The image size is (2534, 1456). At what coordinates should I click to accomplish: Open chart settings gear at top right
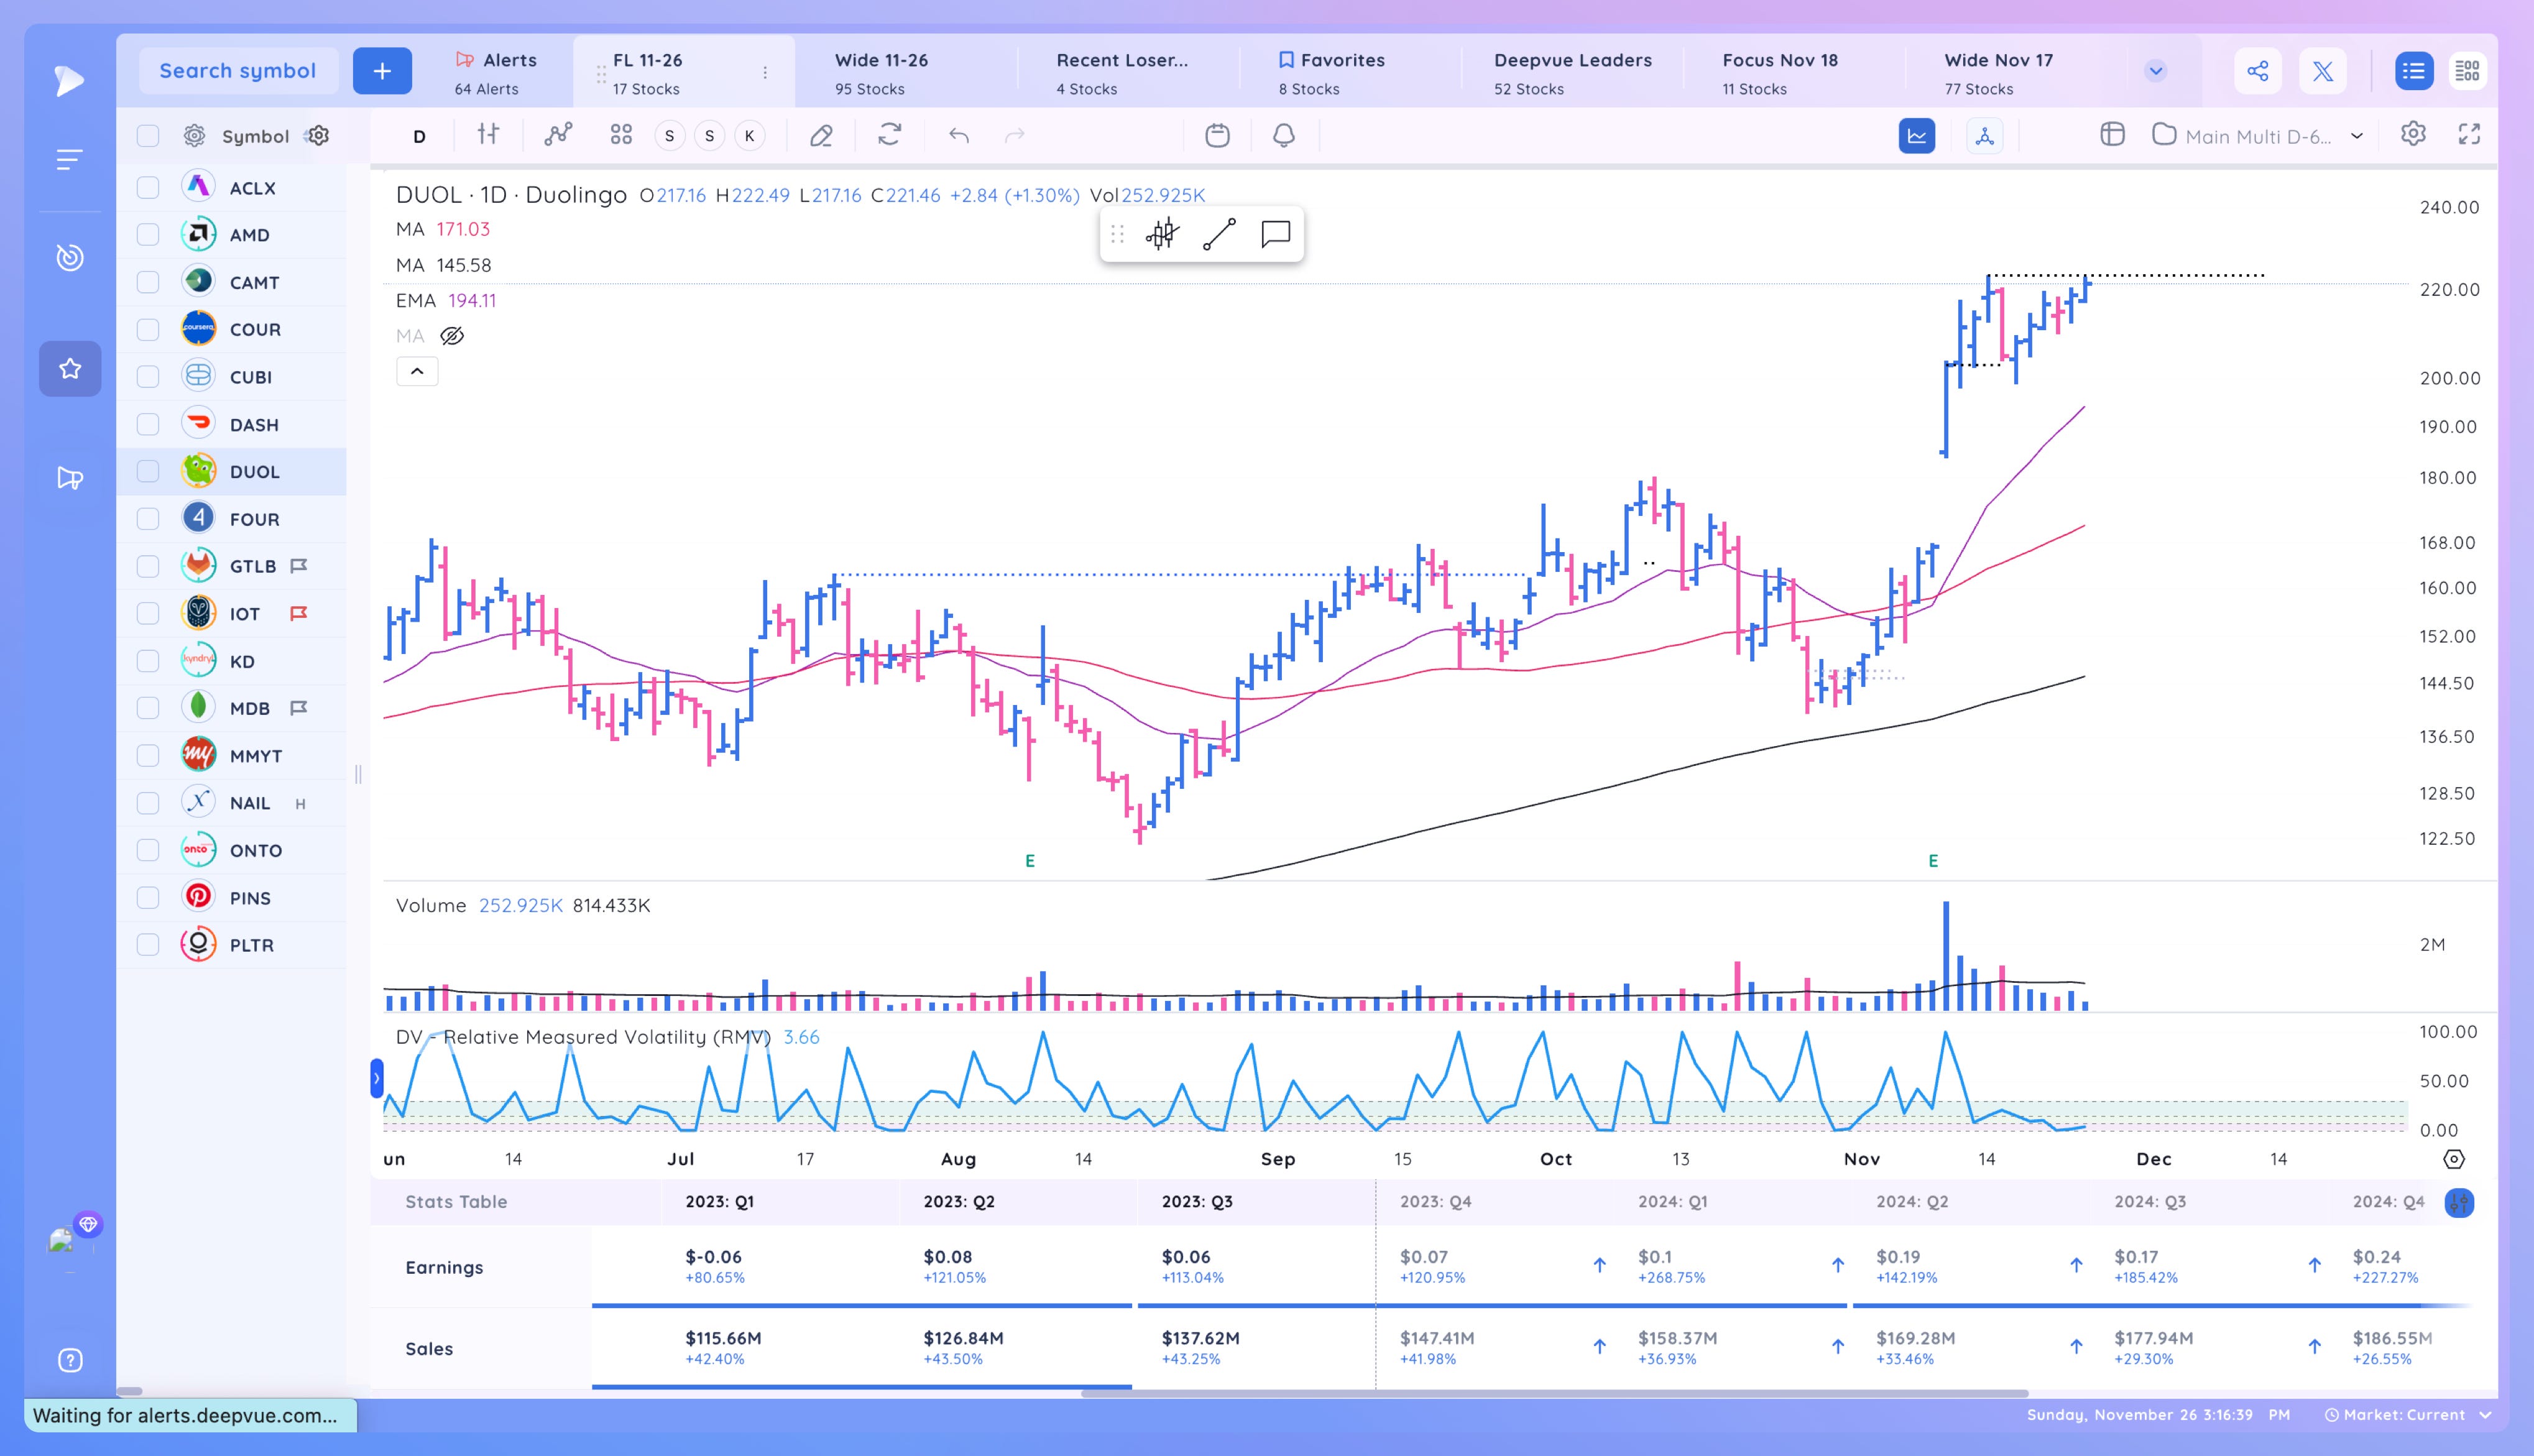point(2413,134)
